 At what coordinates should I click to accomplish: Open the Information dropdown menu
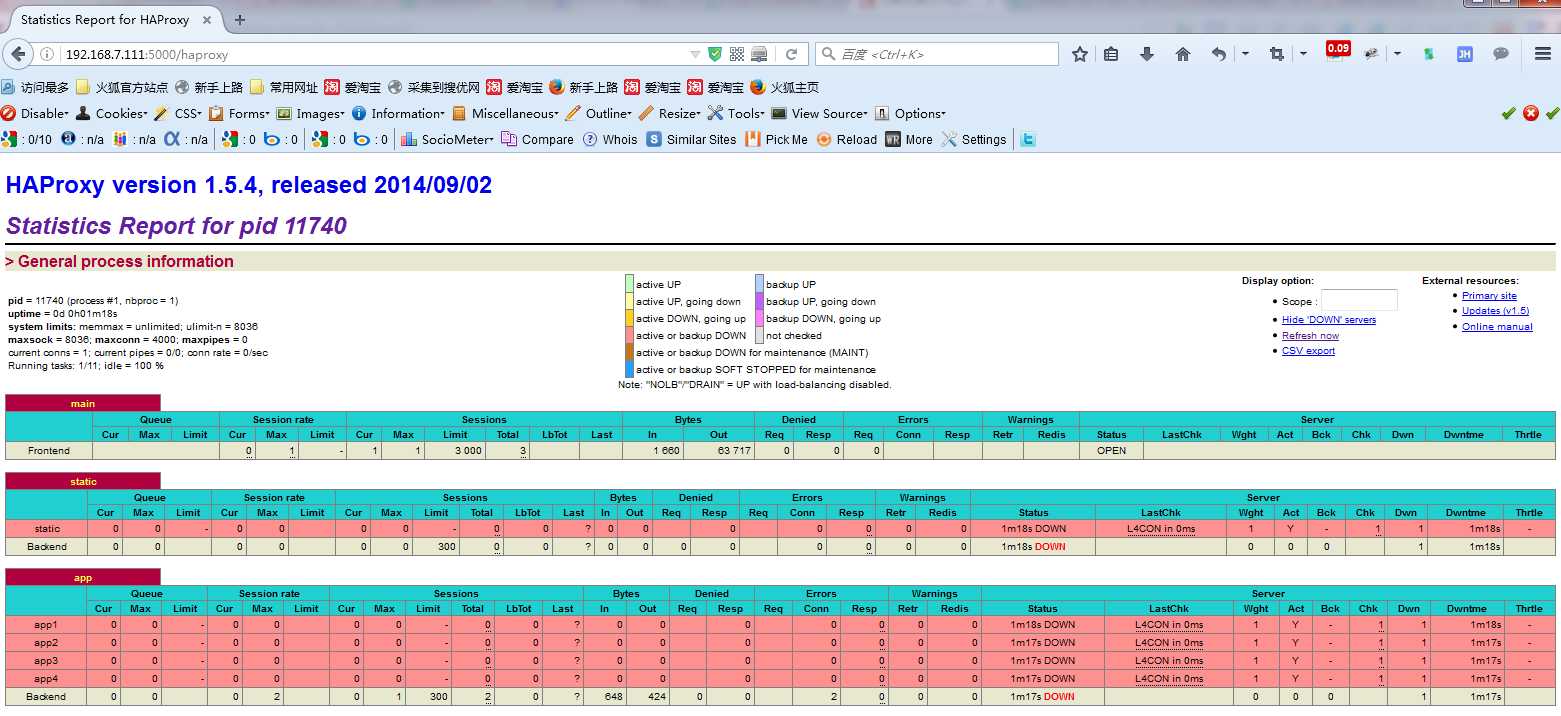point(398,113)
